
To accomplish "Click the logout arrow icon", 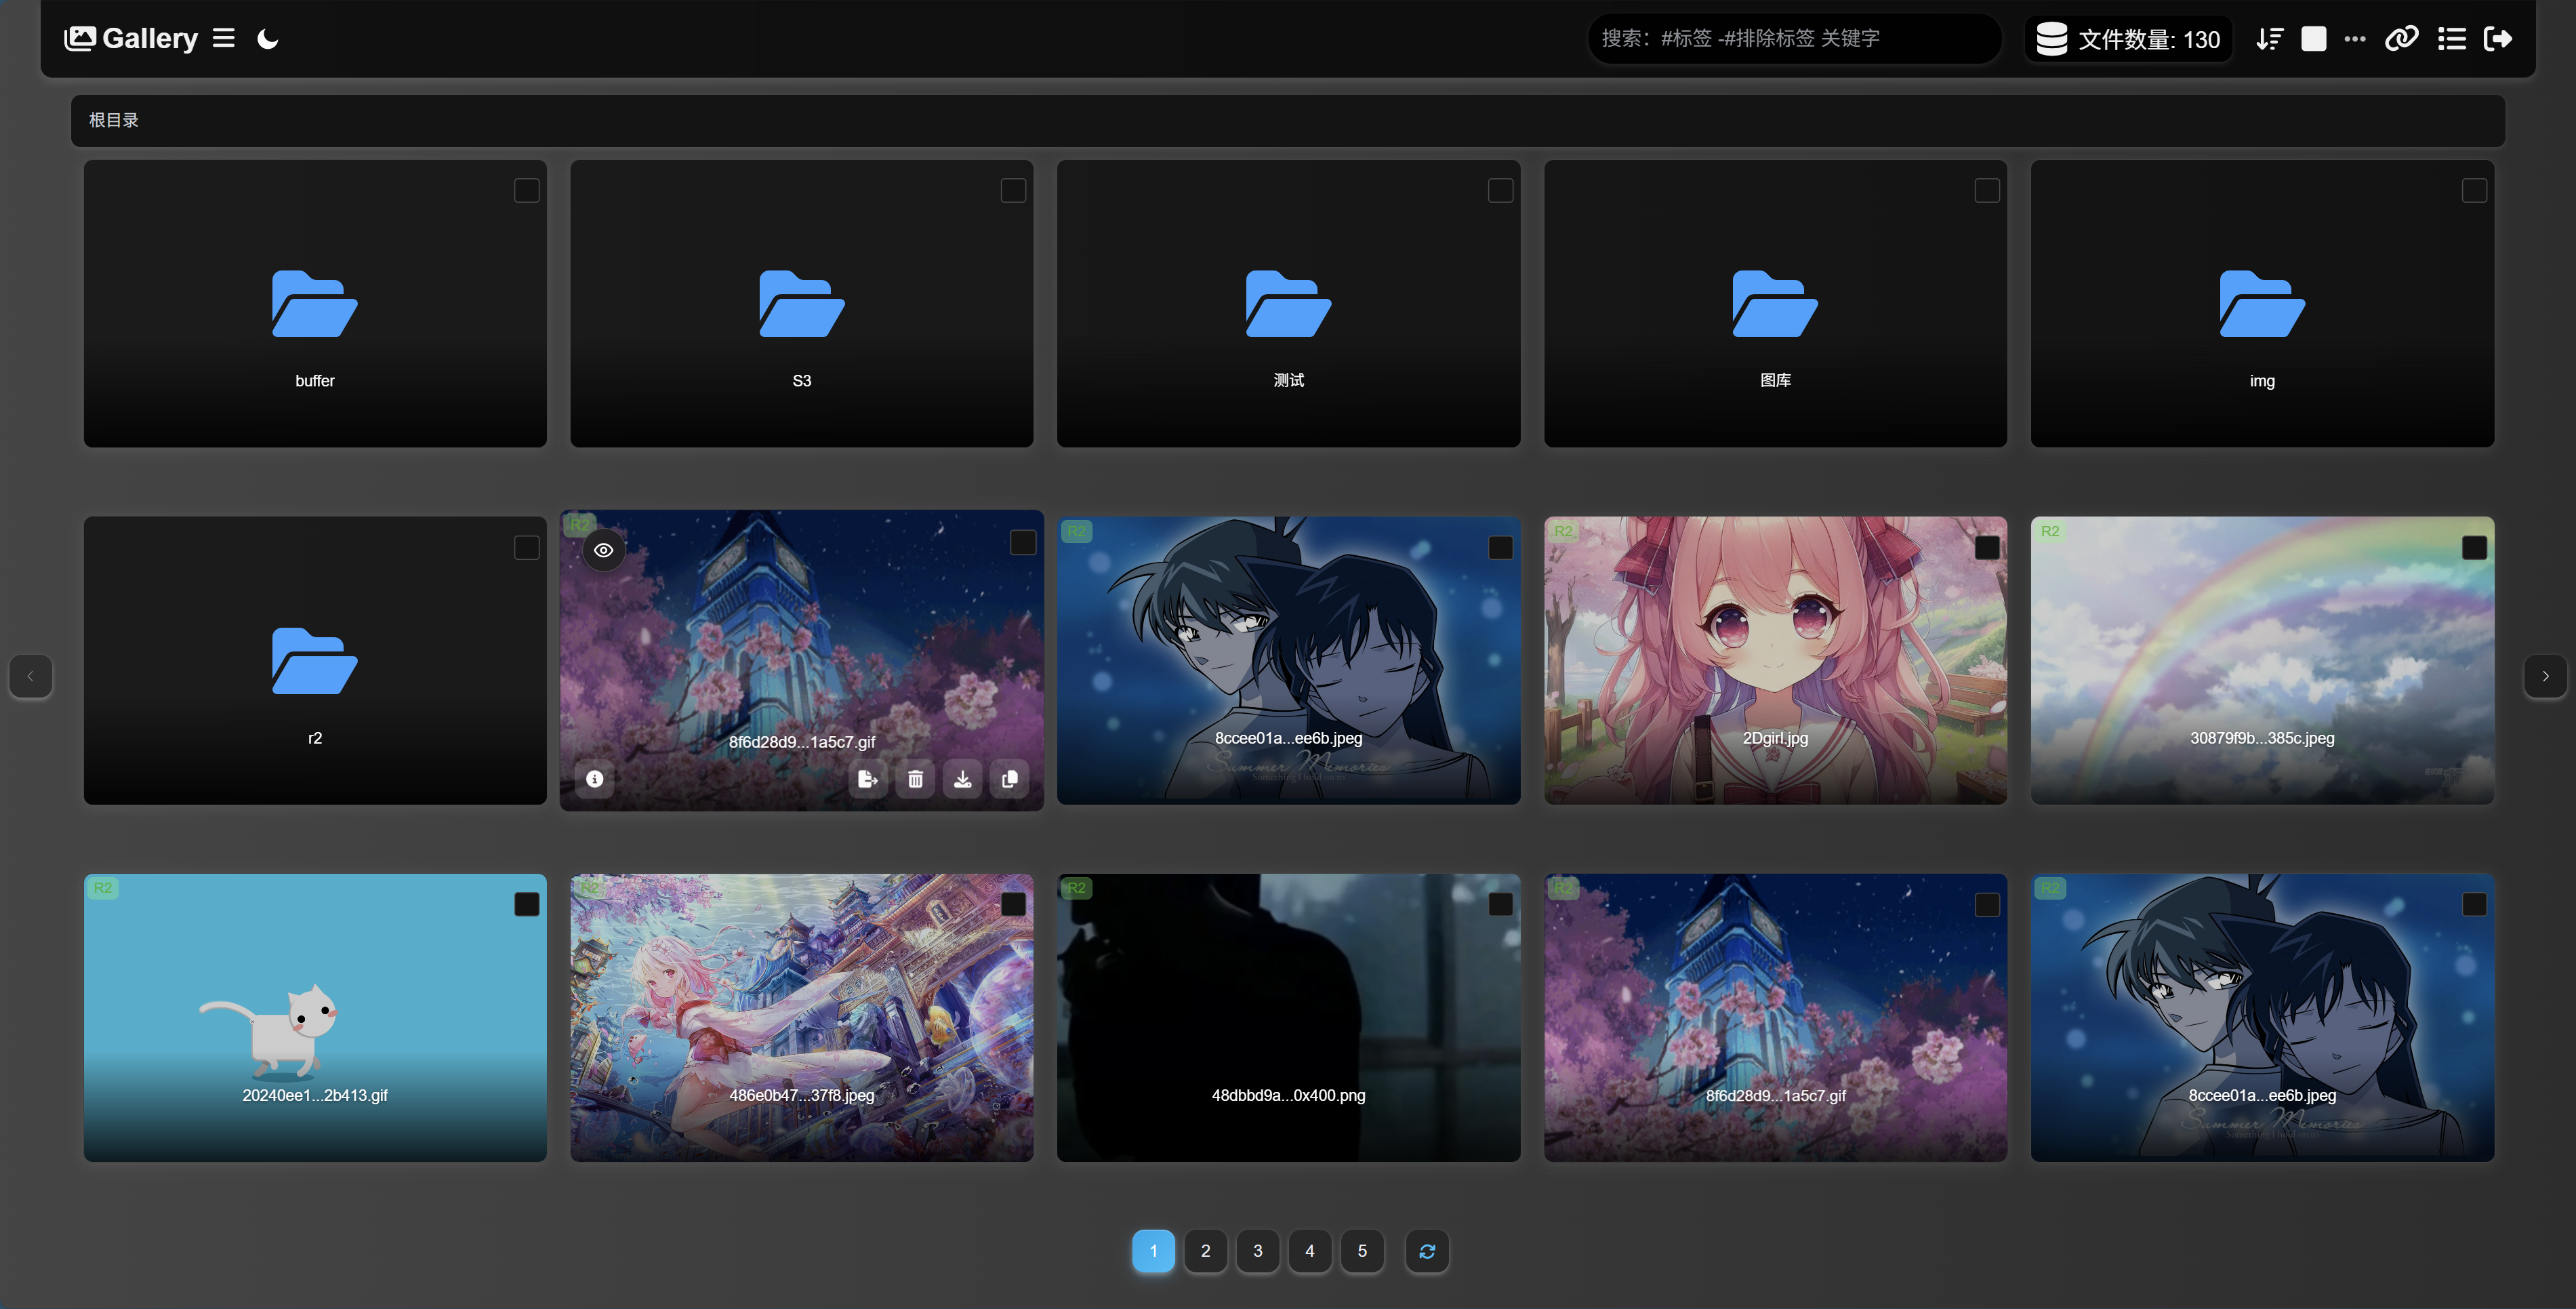I will (x=2497, y=39).
